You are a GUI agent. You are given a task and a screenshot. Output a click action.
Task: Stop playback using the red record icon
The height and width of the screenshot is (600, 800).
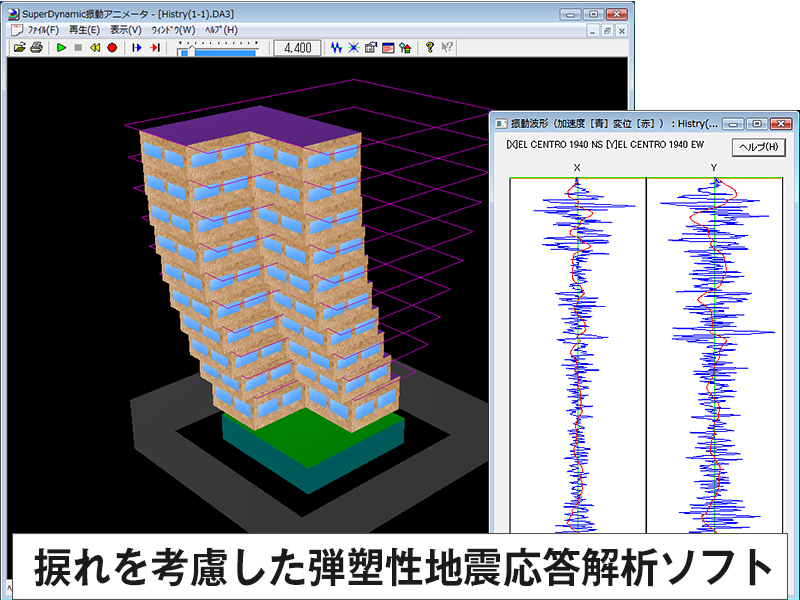pyautogui.click(x=110, y=48)
